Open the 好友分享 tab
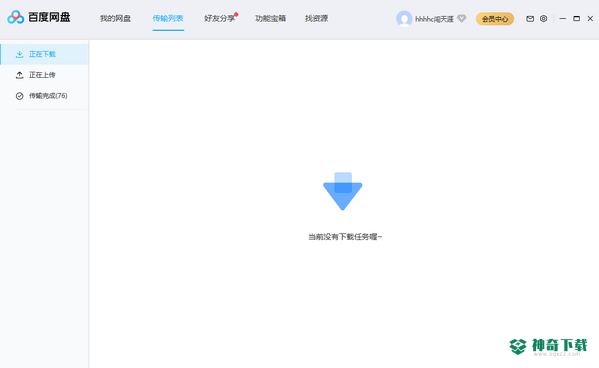 click(x=219, y=18)
